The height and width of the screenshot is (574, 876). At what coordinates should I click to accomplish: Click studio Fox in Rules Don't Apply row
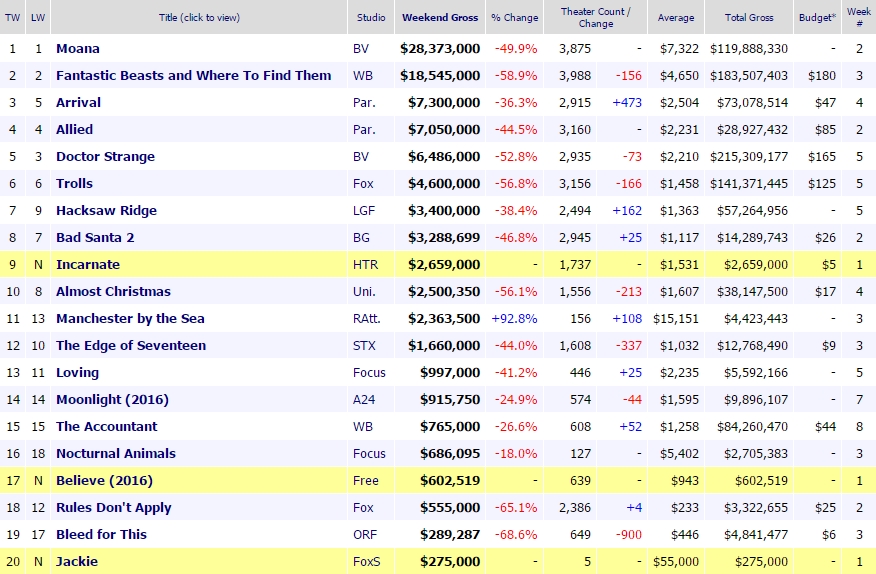(363, 507)
